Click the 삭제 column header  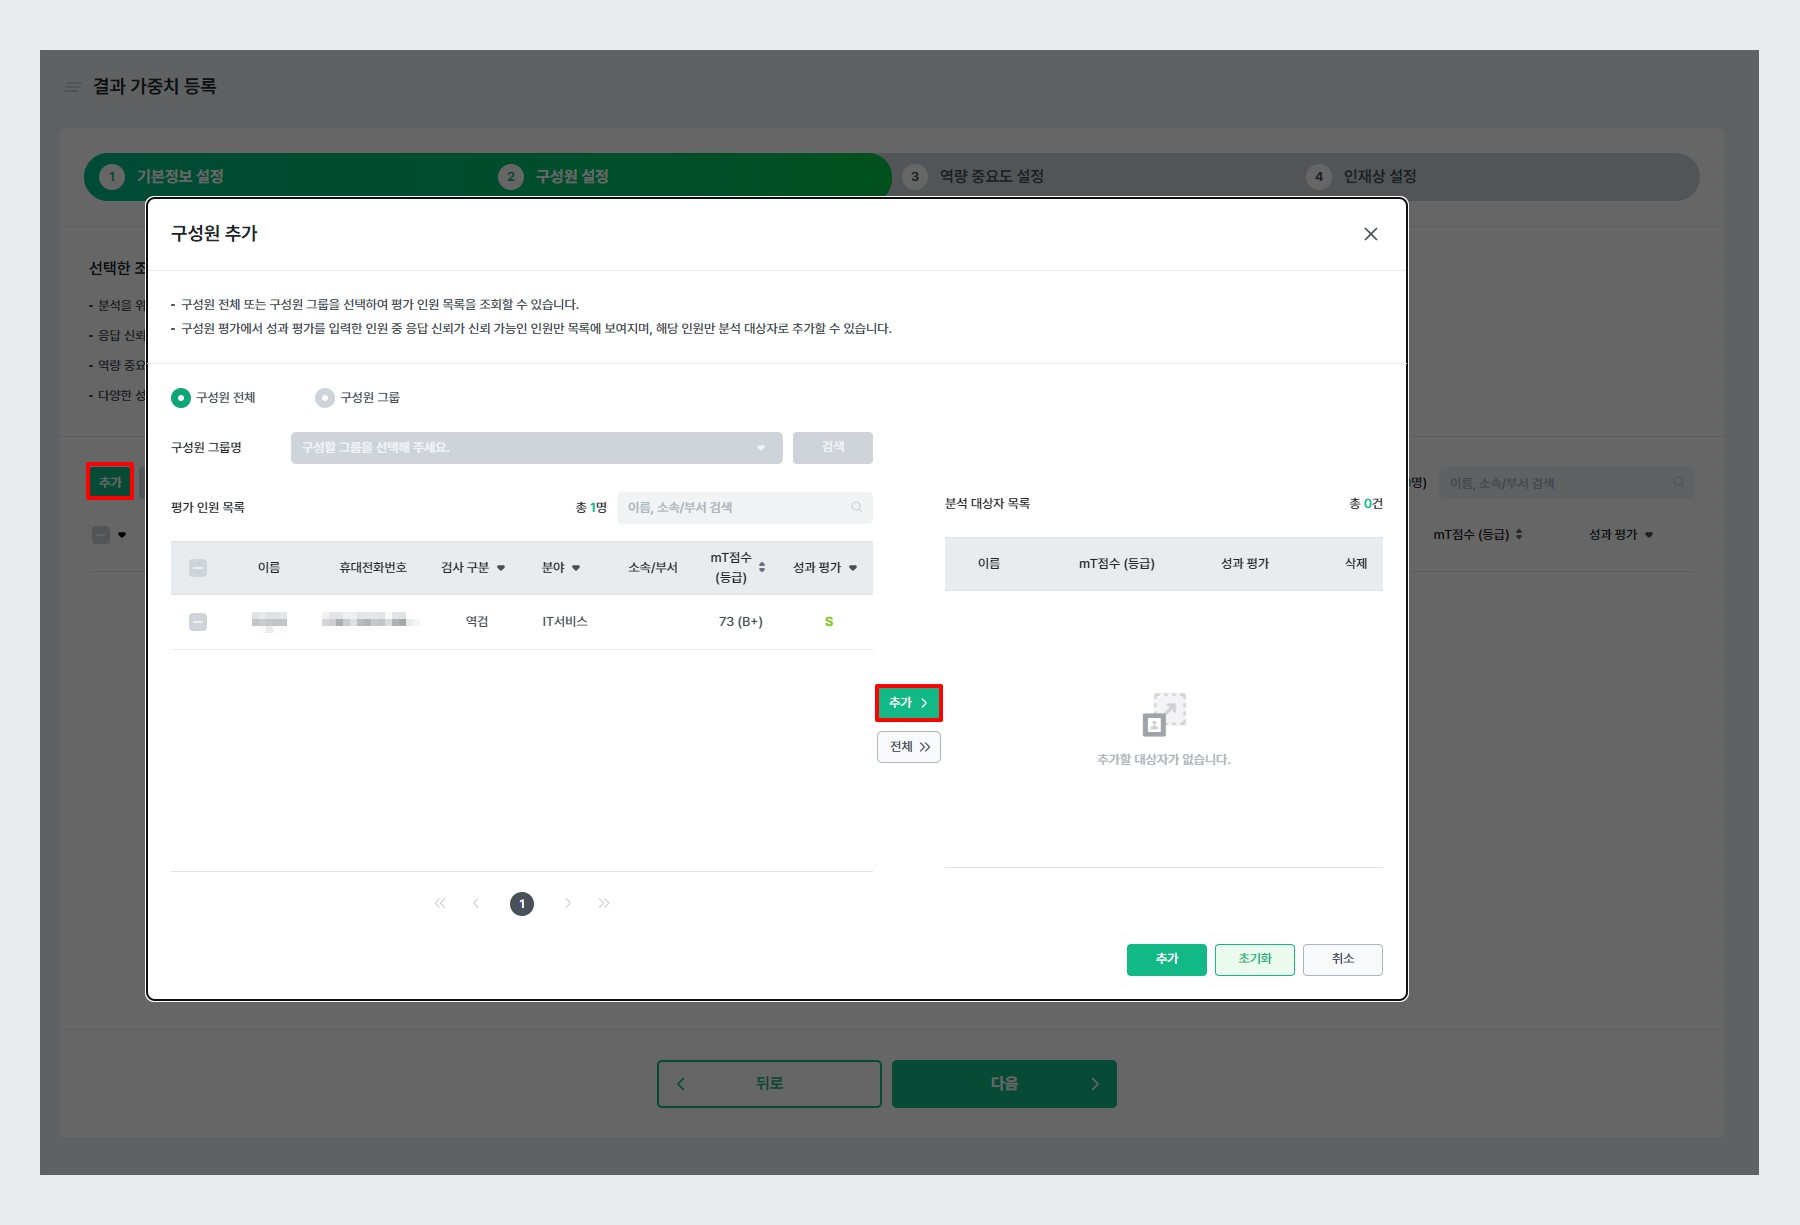coord(1356,564)
